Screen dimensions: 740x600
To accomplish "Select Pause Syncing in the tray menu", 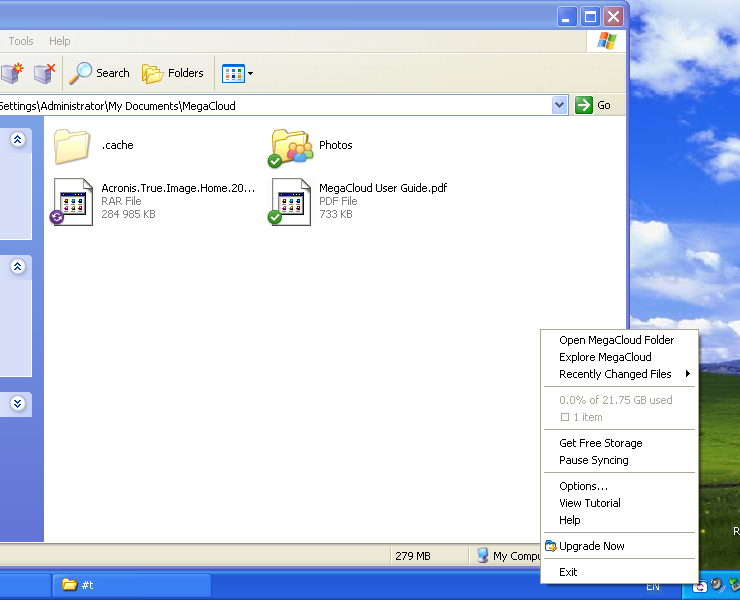I will [x=619, y=460].
